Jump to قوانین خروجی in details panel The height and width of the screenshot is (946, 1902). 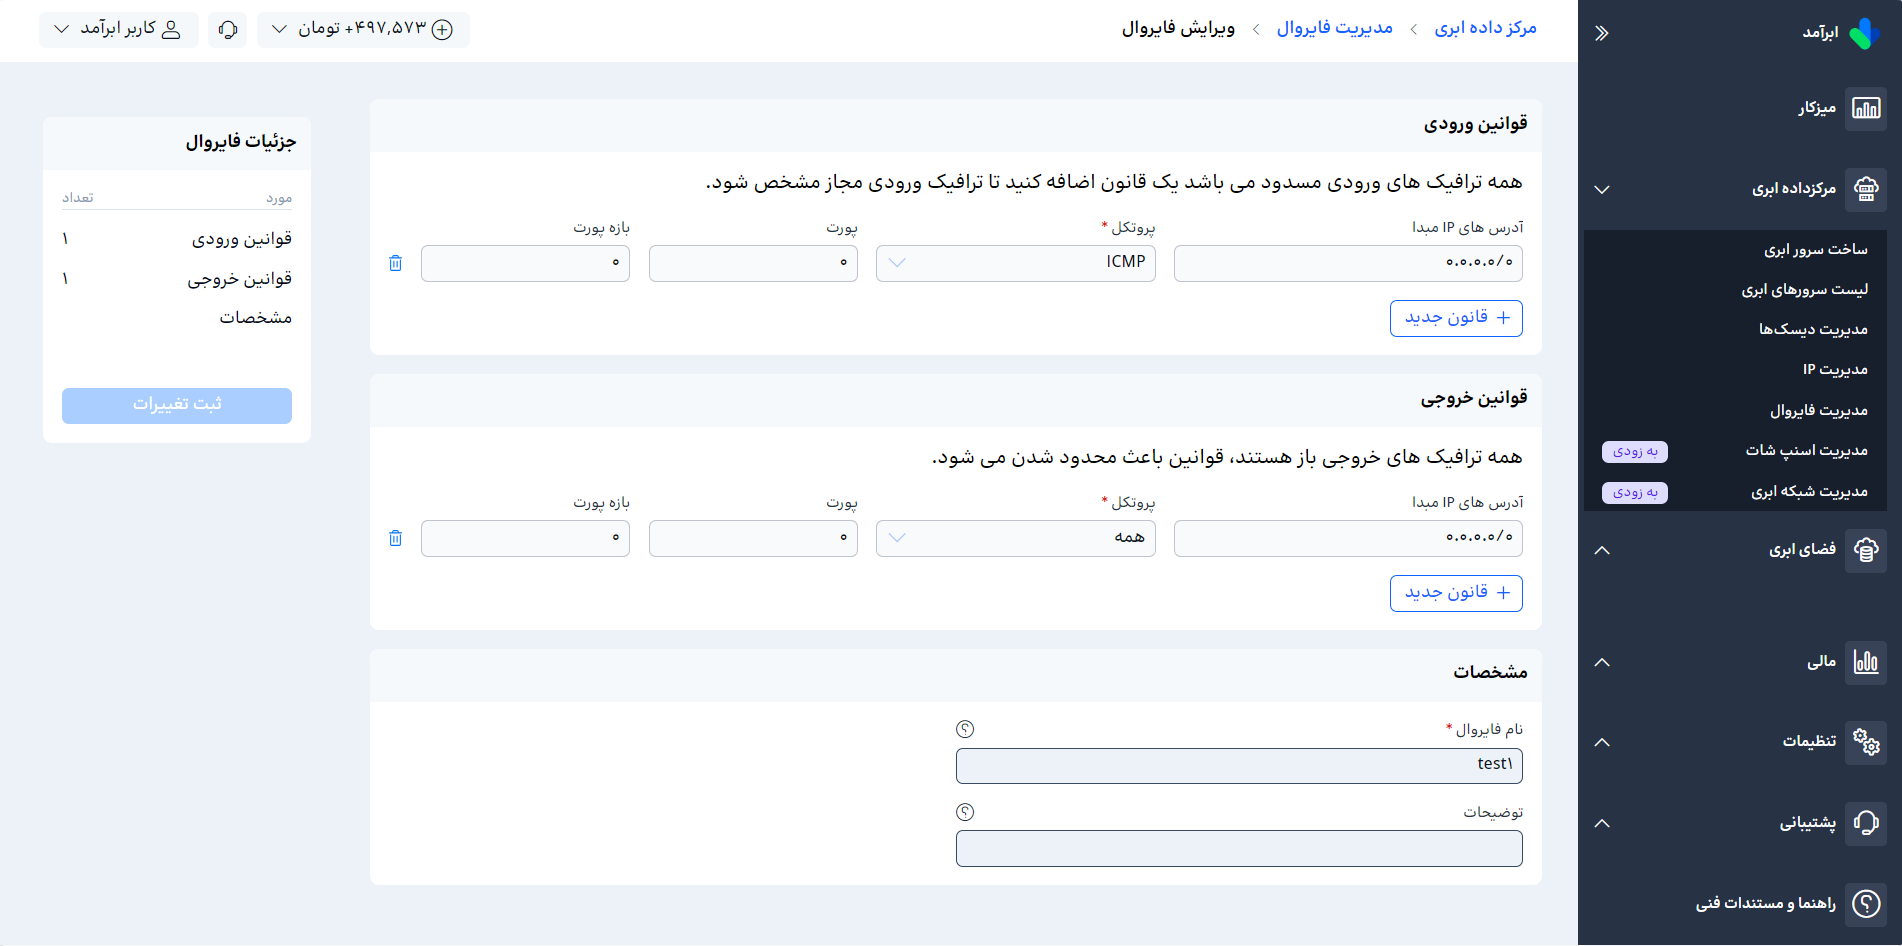click(x=240, y=279)
